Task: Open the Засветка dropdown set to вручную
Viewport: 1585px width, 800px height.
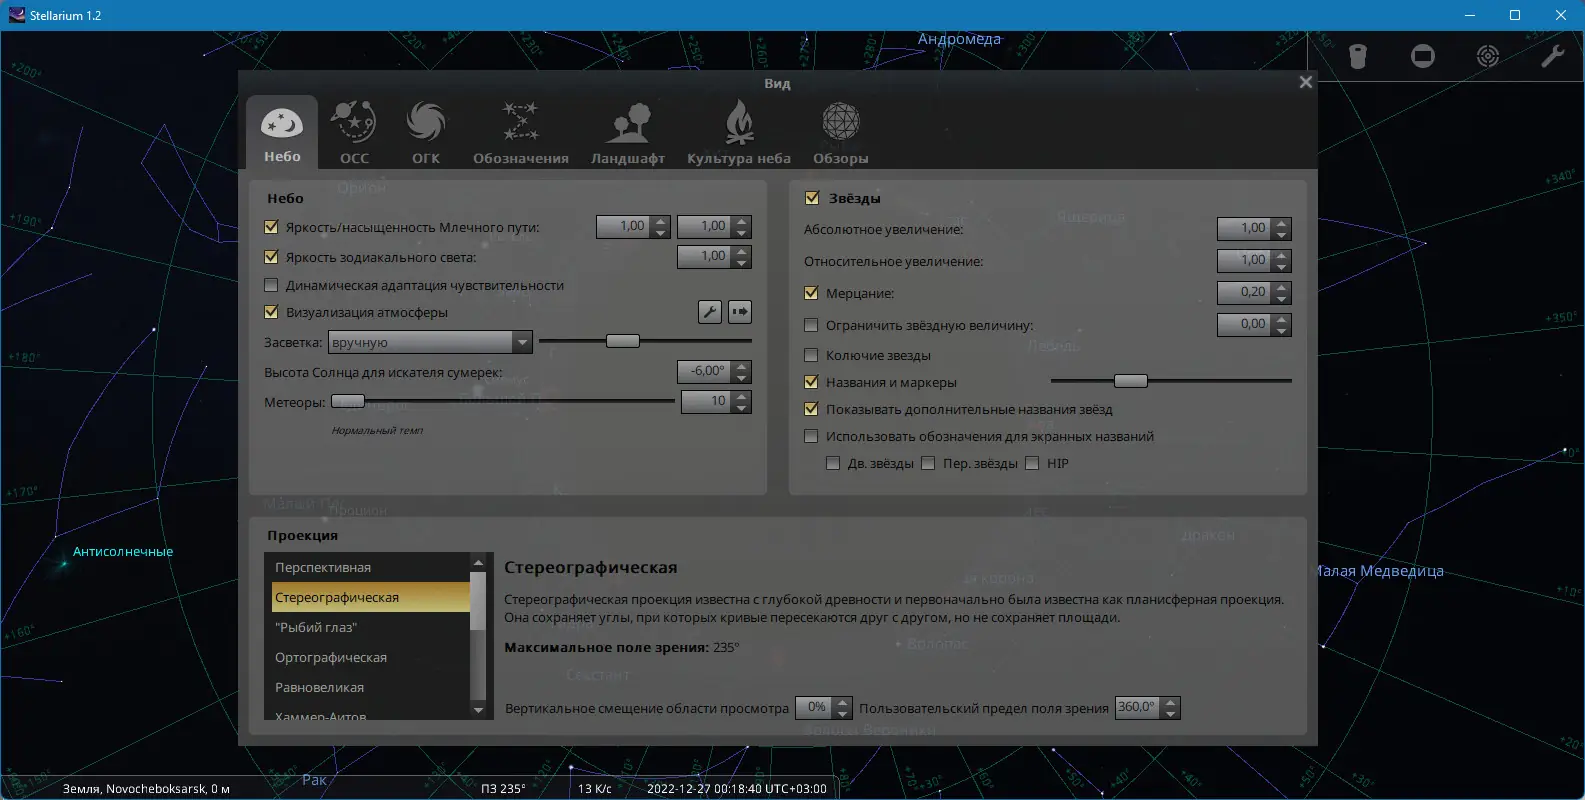Action: (430, 342)
